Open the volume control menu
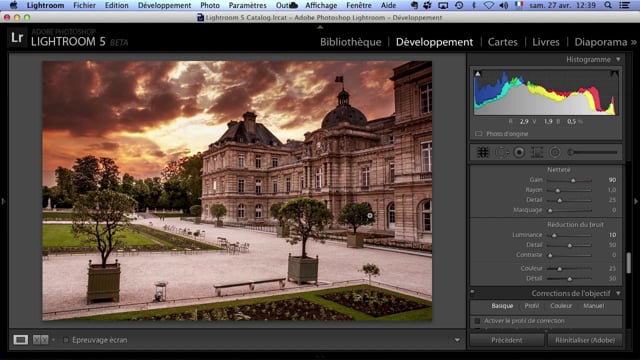 coord(504,5)
